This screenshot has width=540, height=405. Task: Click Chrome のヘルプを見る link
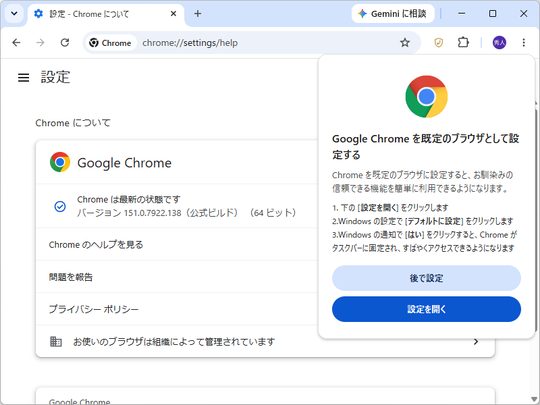pos(96,245)
